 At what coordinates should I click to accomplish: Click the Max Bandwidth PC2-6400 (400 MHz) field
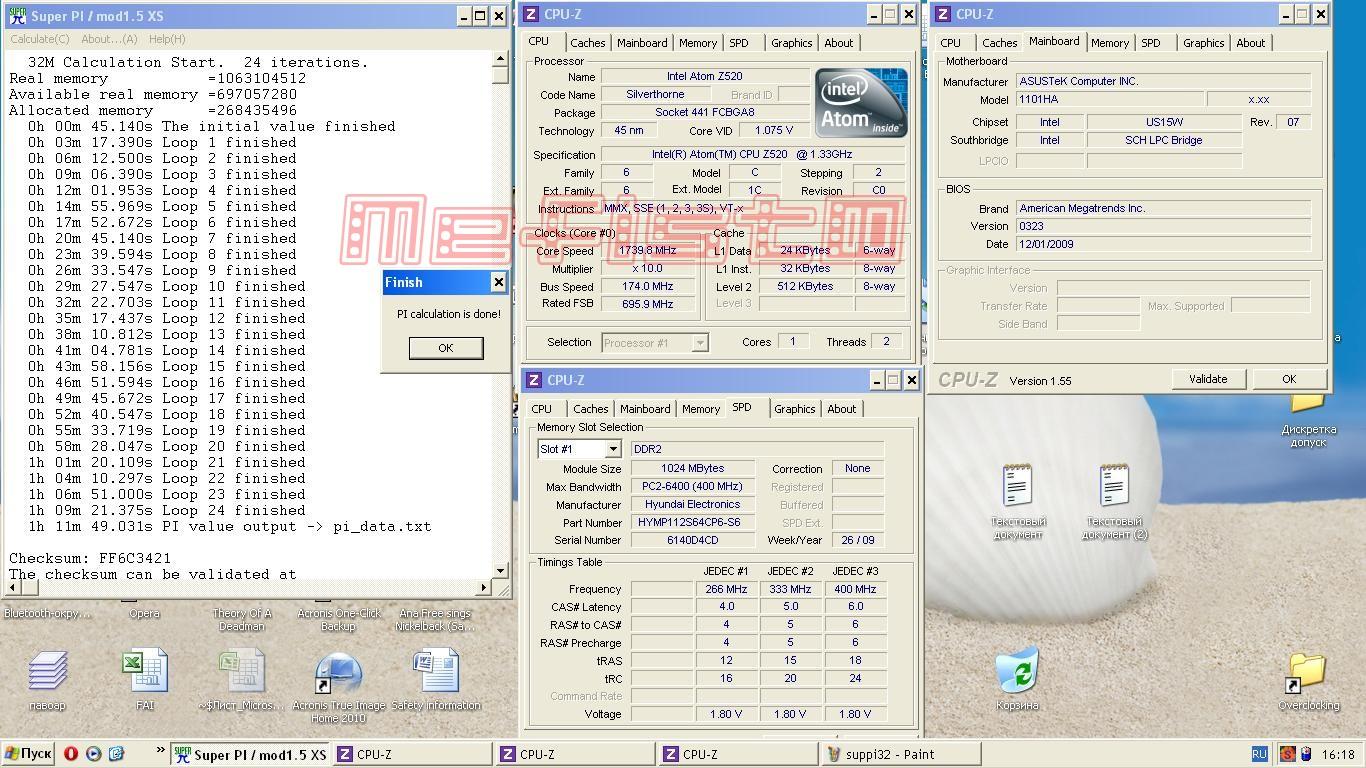692,487
